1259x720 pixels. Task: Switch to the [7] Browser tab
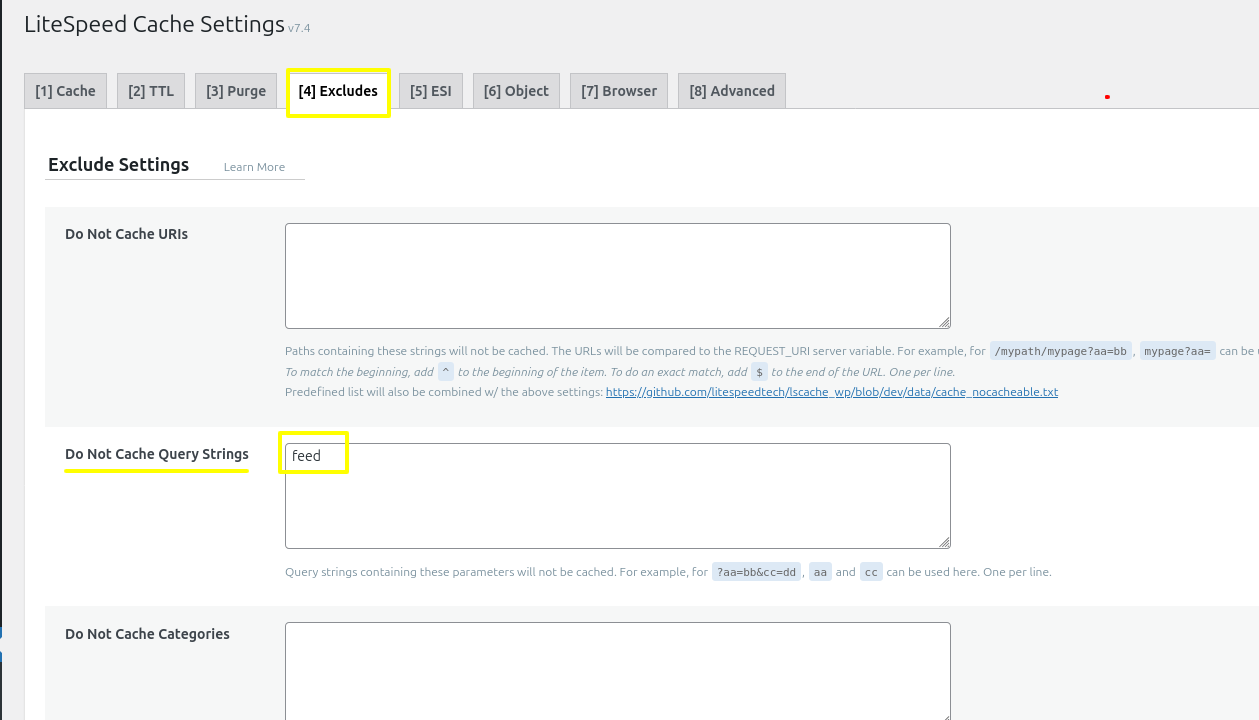coord(618,90)
